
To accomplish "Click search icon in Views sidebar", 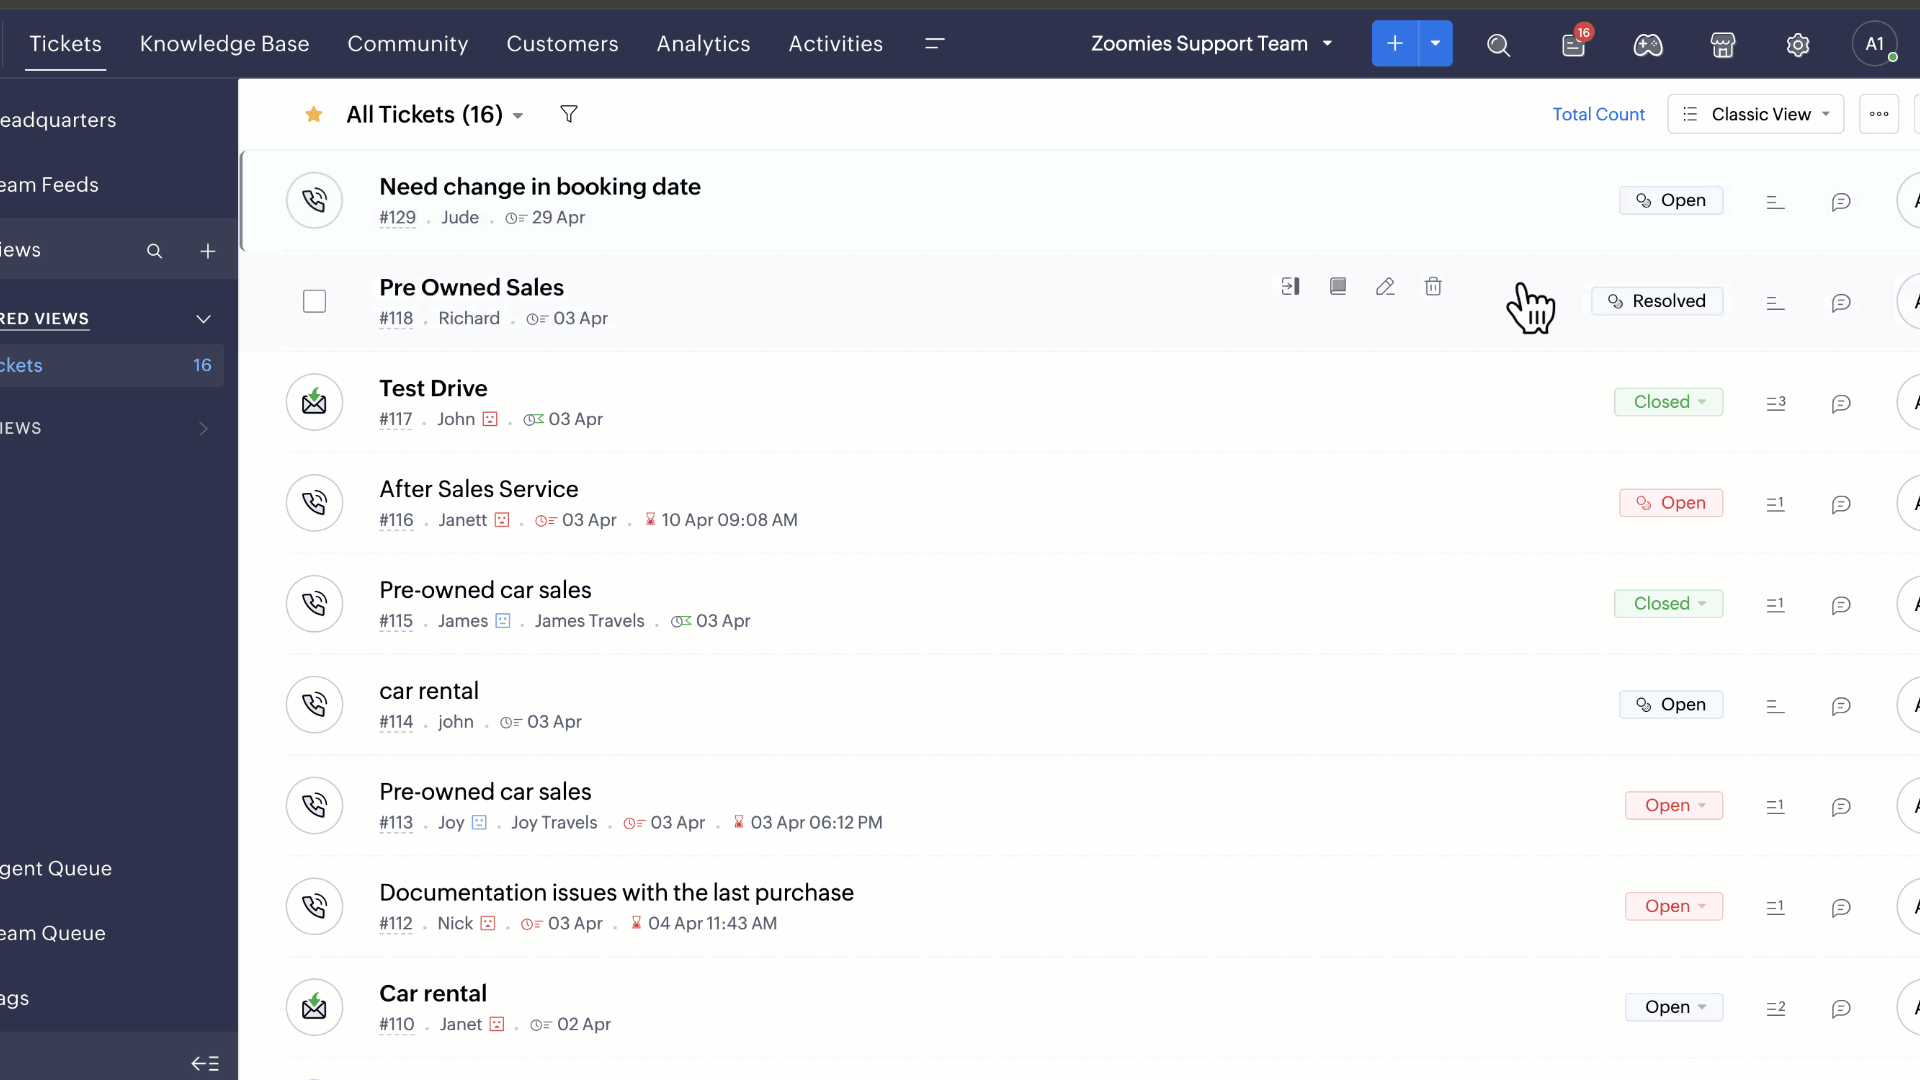I will pos(154,251).
